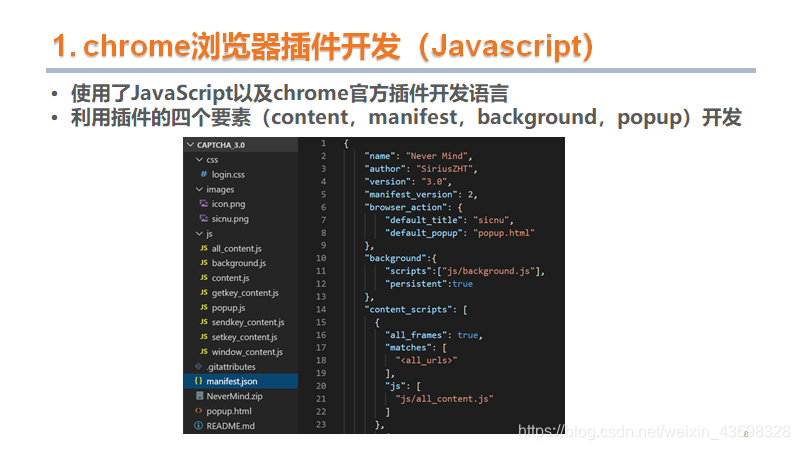Click the "manifest_version" key
This screenshot has height=450, width=800.
pyautogui.click(x=411, y=194)
